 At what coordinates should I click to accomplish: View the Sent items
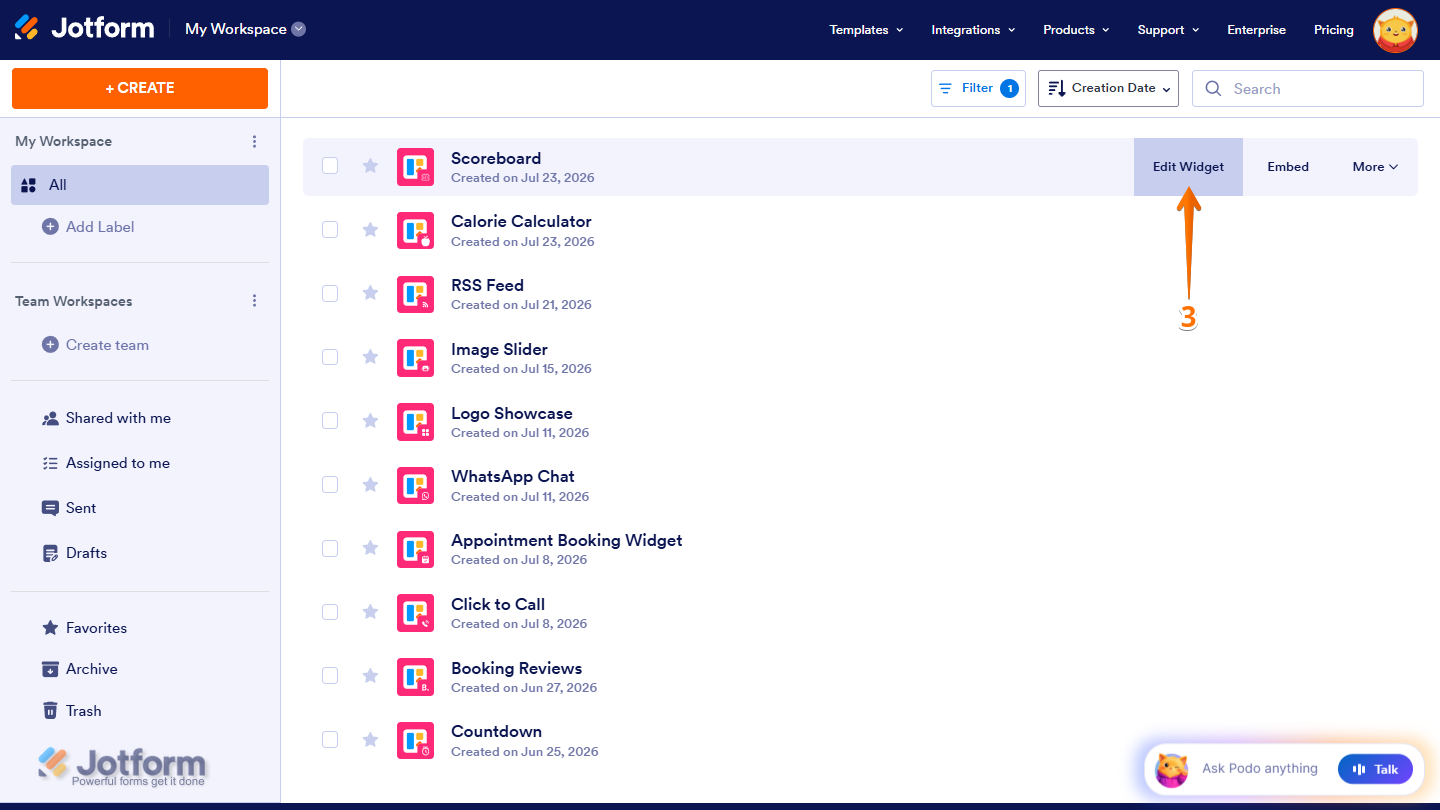click(69, 508)
